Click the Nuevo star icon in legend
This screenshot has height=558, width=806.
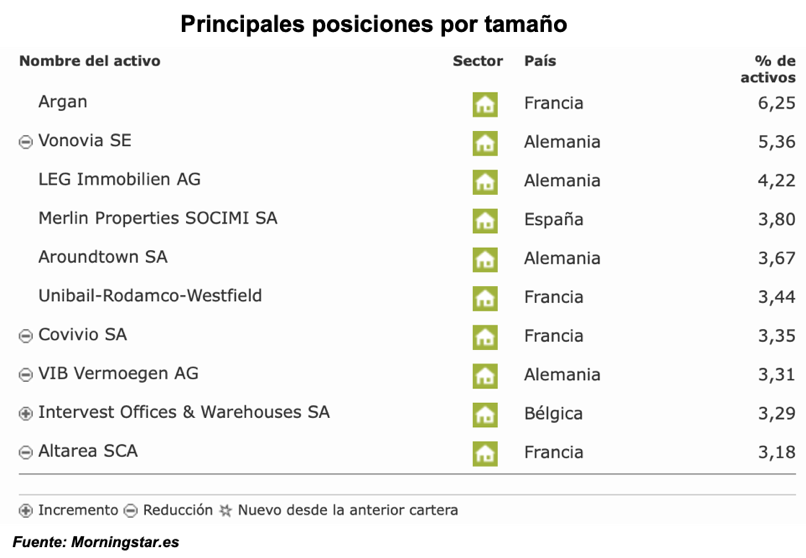(x=226, y=511)
